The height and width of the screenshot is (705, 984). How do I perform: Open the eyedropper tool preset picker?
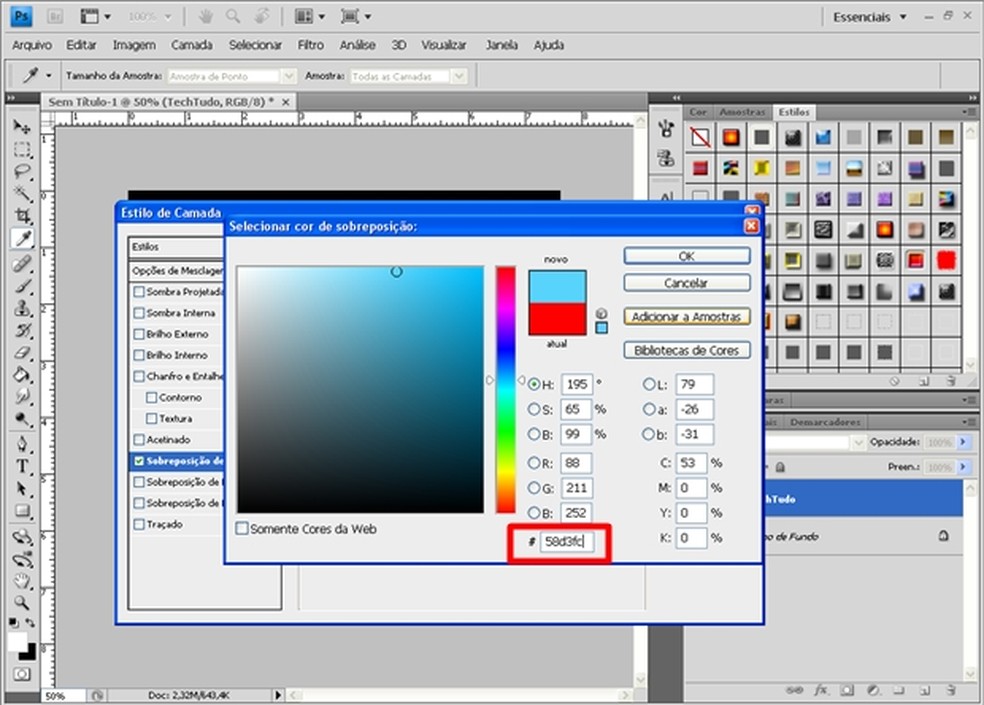coord(50,76)
